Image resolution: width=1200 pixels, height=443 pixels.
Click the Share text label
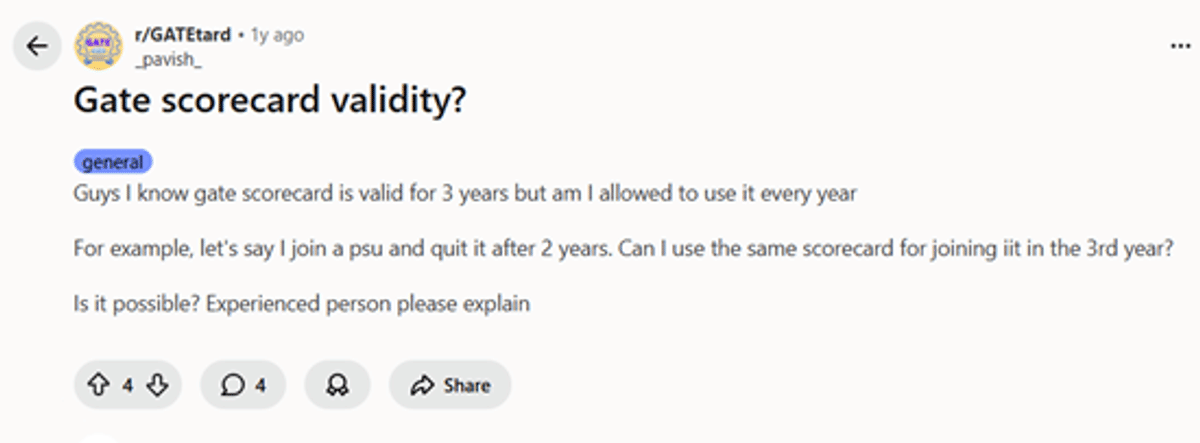tap(467, 385)
